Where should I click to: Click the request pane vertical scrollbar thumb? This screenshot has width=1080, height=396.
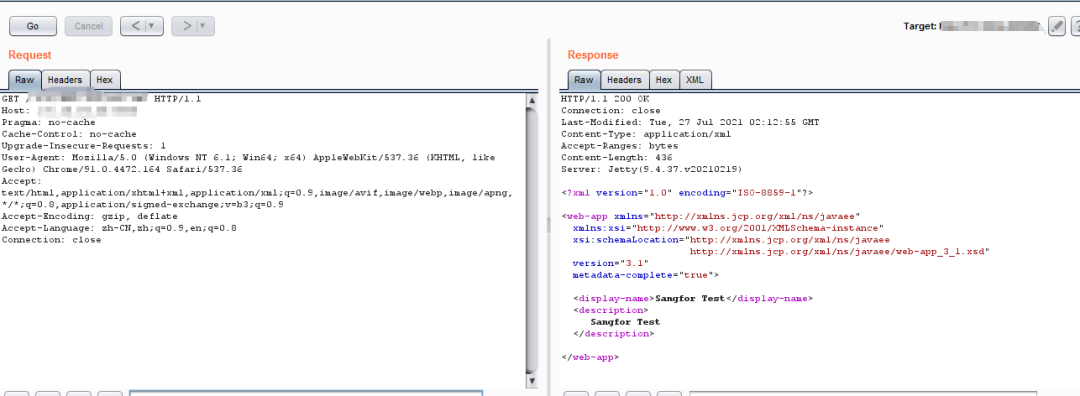[x=531, y=240]
